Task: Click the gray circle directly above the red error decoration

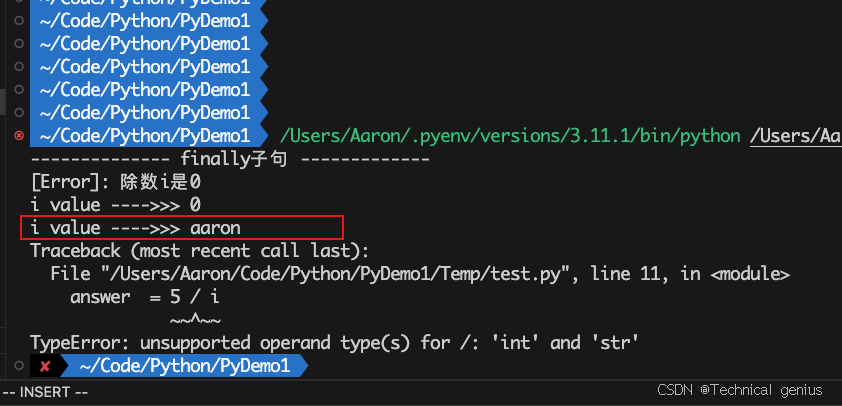Action: point(19,112)
